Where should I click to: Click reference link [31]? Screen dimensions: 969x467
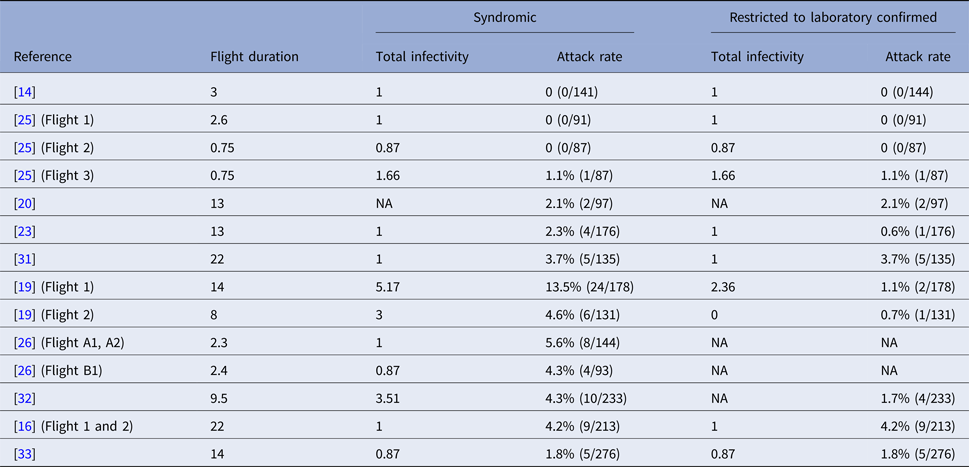pos(23,259)
